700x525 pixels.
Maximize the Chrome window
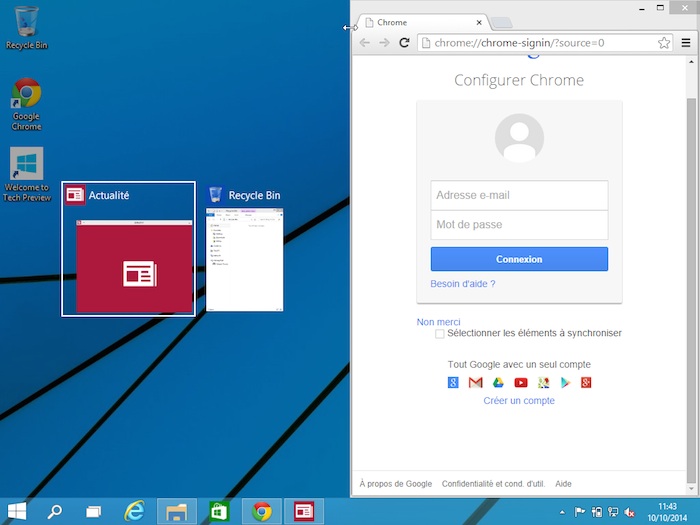coord(660,8)
